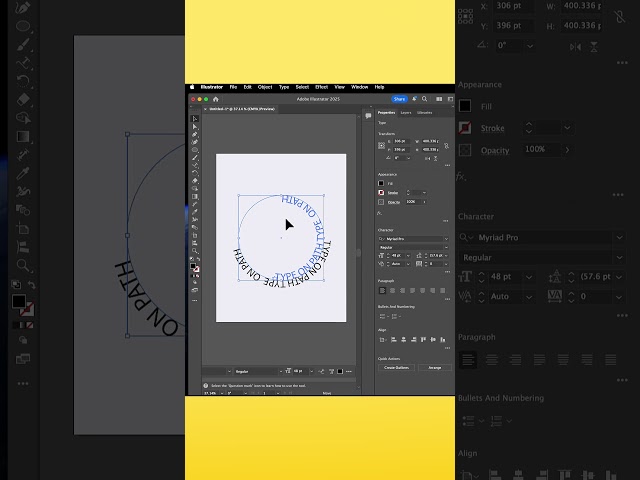Open the zoom level dropdown in status bar
This screenshot has height=480, width=640.
click(x=222, y=393)
